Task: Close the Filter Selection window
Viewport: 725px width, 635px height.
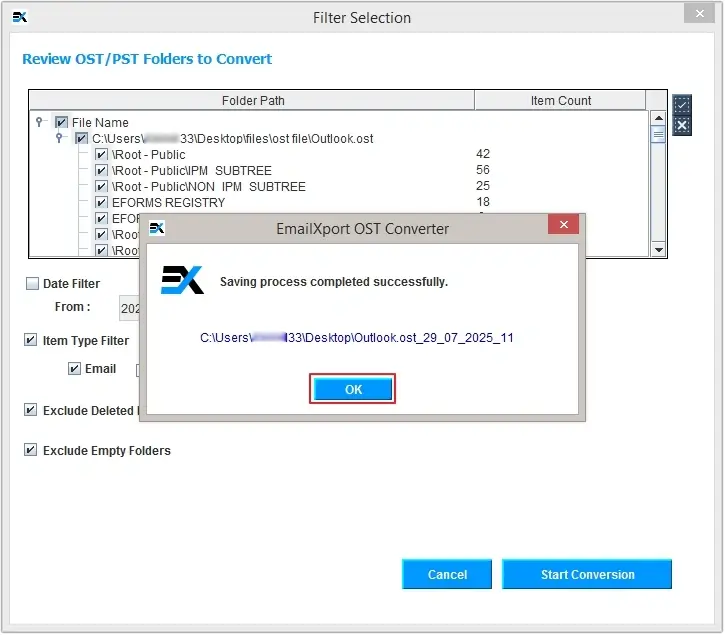Action: pyautogui.click(x=697, y=14)
